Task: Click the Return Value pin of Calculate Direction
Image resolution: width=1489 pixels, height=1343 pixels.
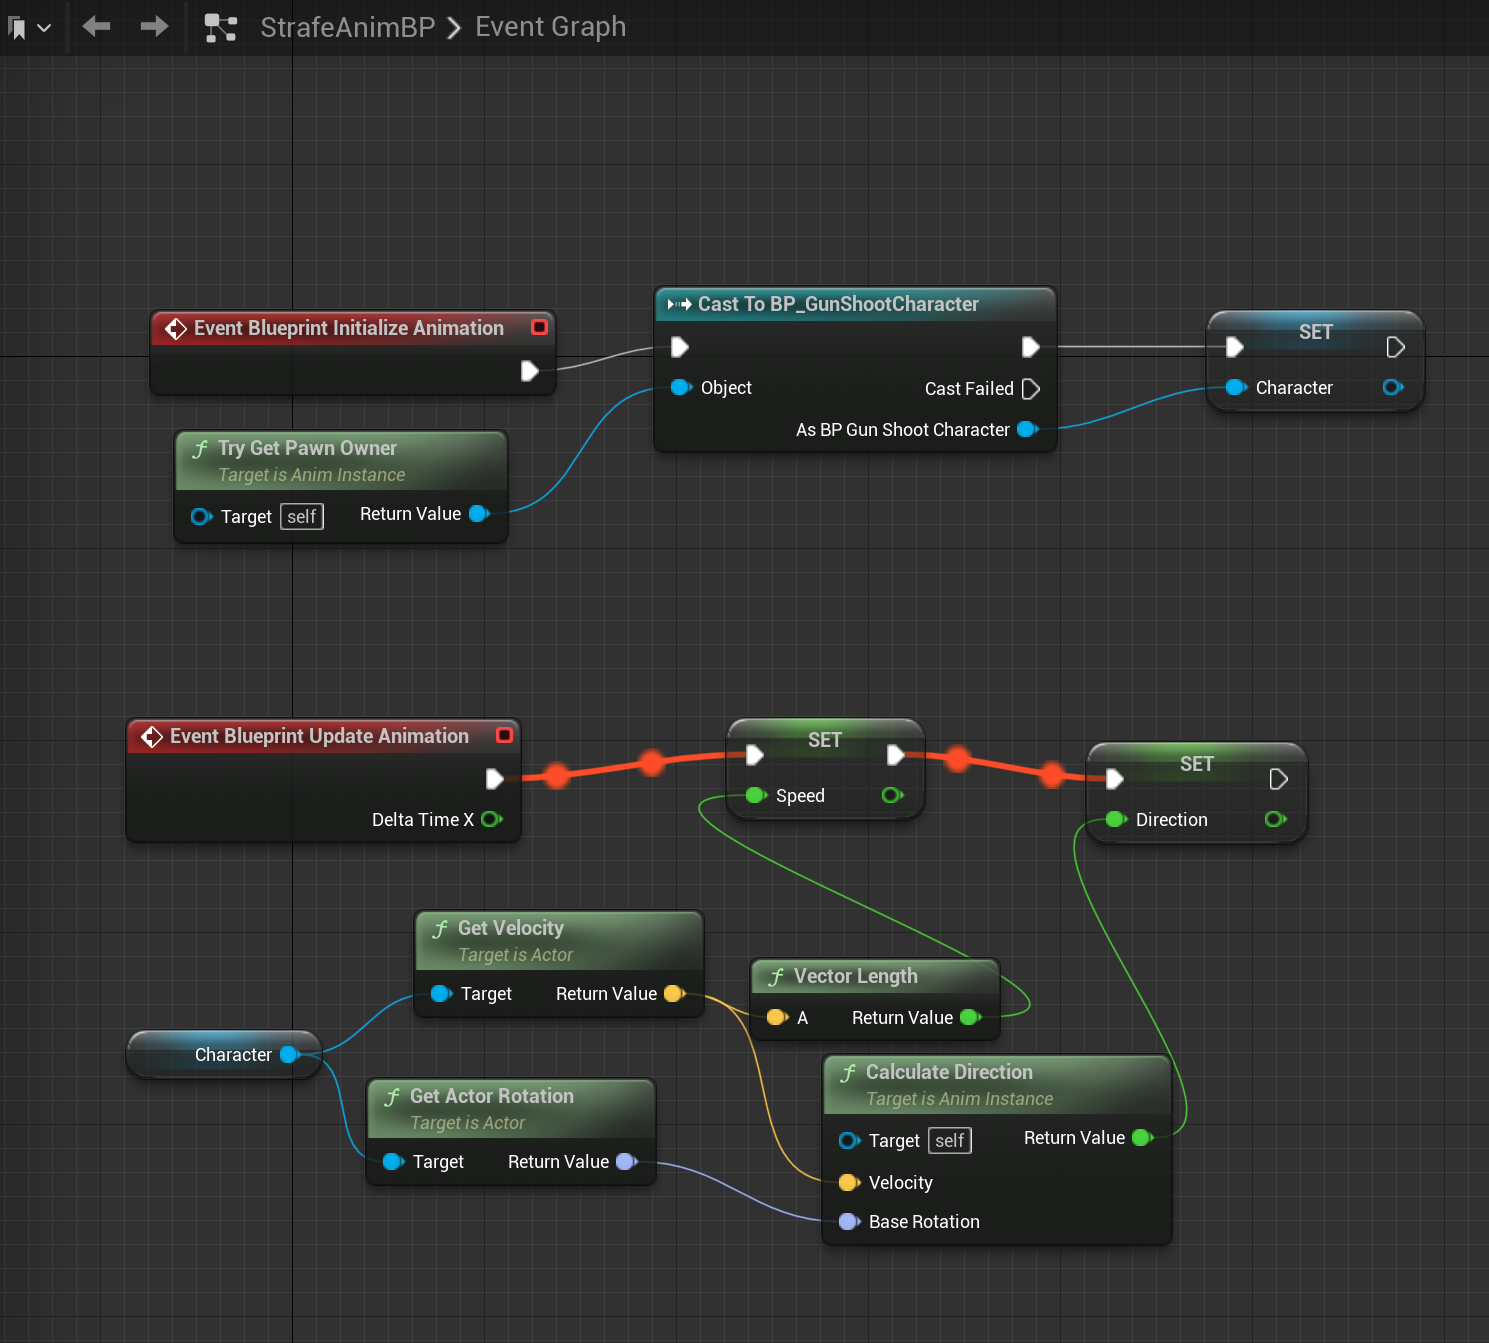Action: coord(1142,1137)
